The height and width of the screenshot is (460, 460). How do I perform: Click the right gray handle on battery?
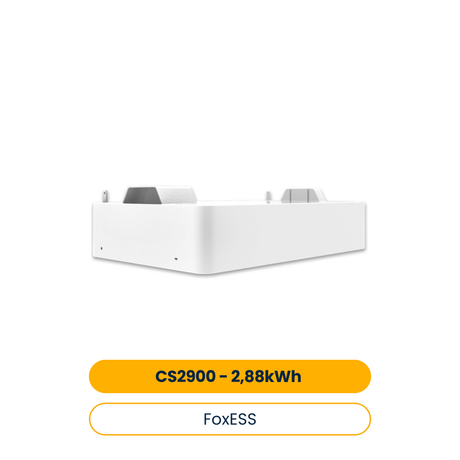[x=303, y=195]
